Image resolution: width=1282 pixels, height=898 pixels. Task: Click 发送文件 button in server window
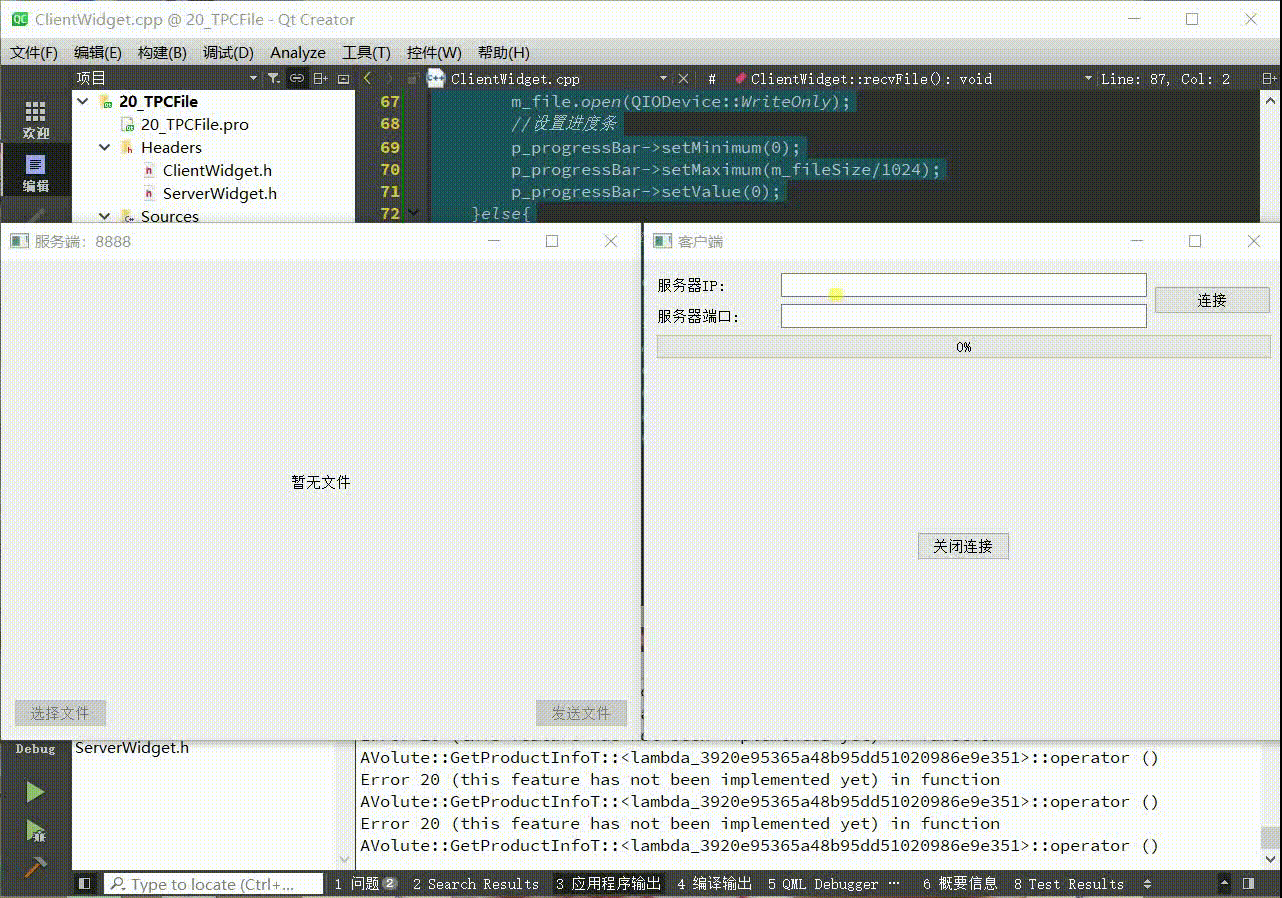click(581, 713)
